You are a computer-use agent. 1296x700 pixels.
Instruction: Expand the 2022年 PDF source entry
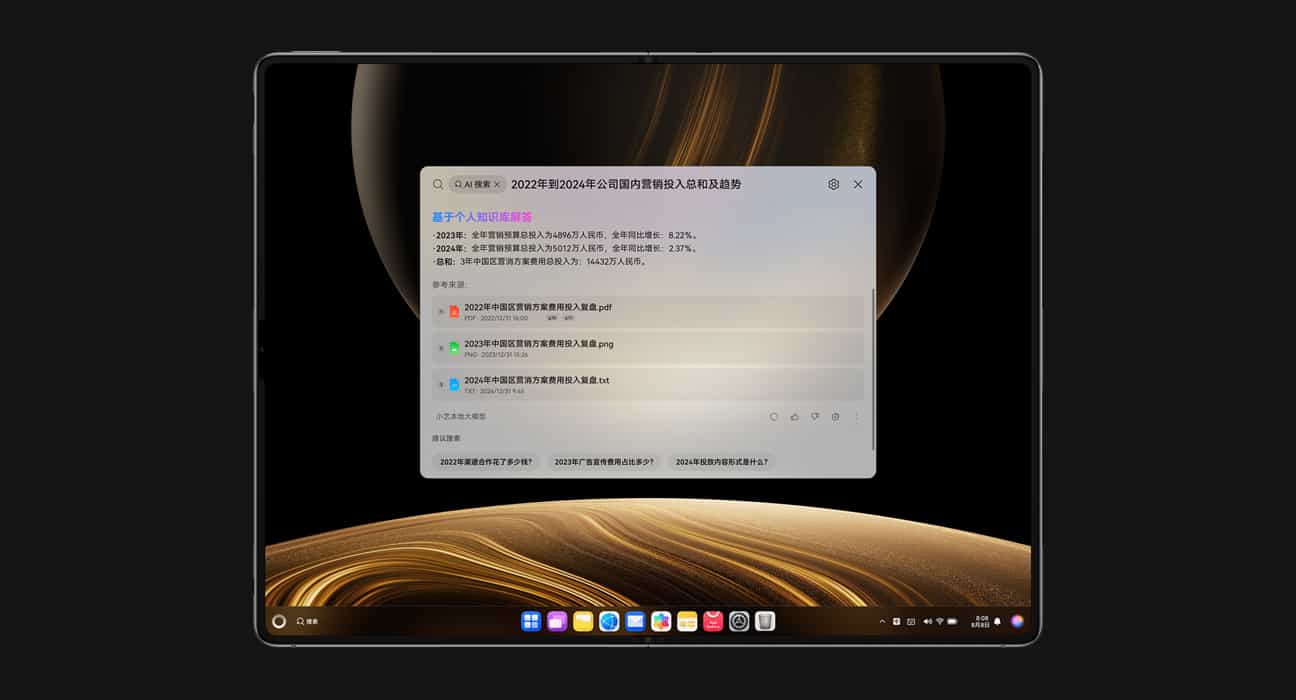[x=441, y=312]
